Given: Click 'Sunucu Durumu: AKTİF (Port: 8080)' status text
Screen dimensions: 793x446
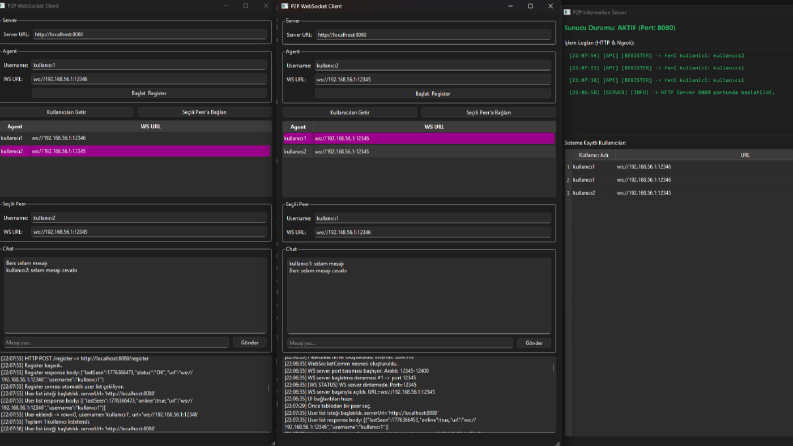Looking at the screenshot, I should tap(620, 28).
